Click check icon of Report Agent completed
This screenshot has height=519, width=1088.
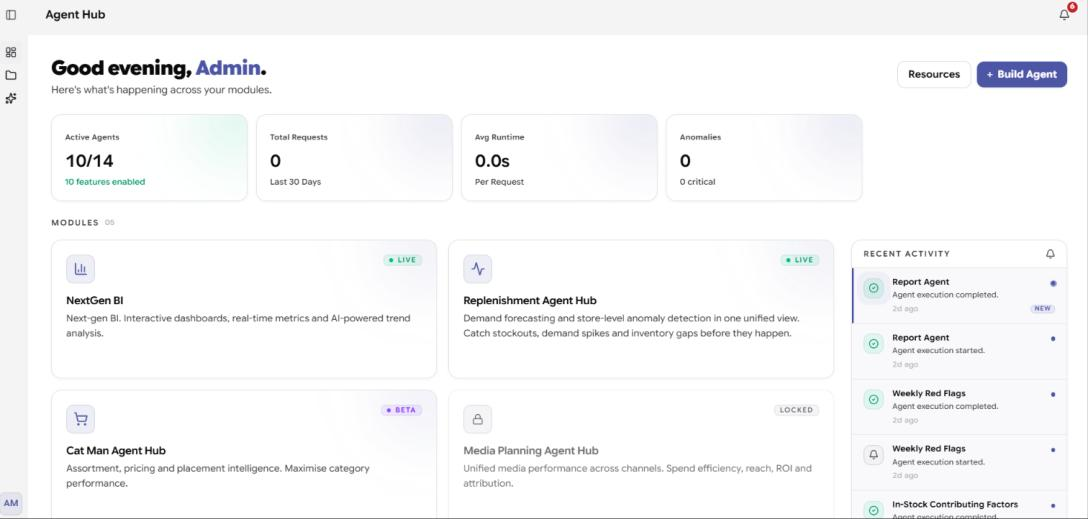pos(874,288)
